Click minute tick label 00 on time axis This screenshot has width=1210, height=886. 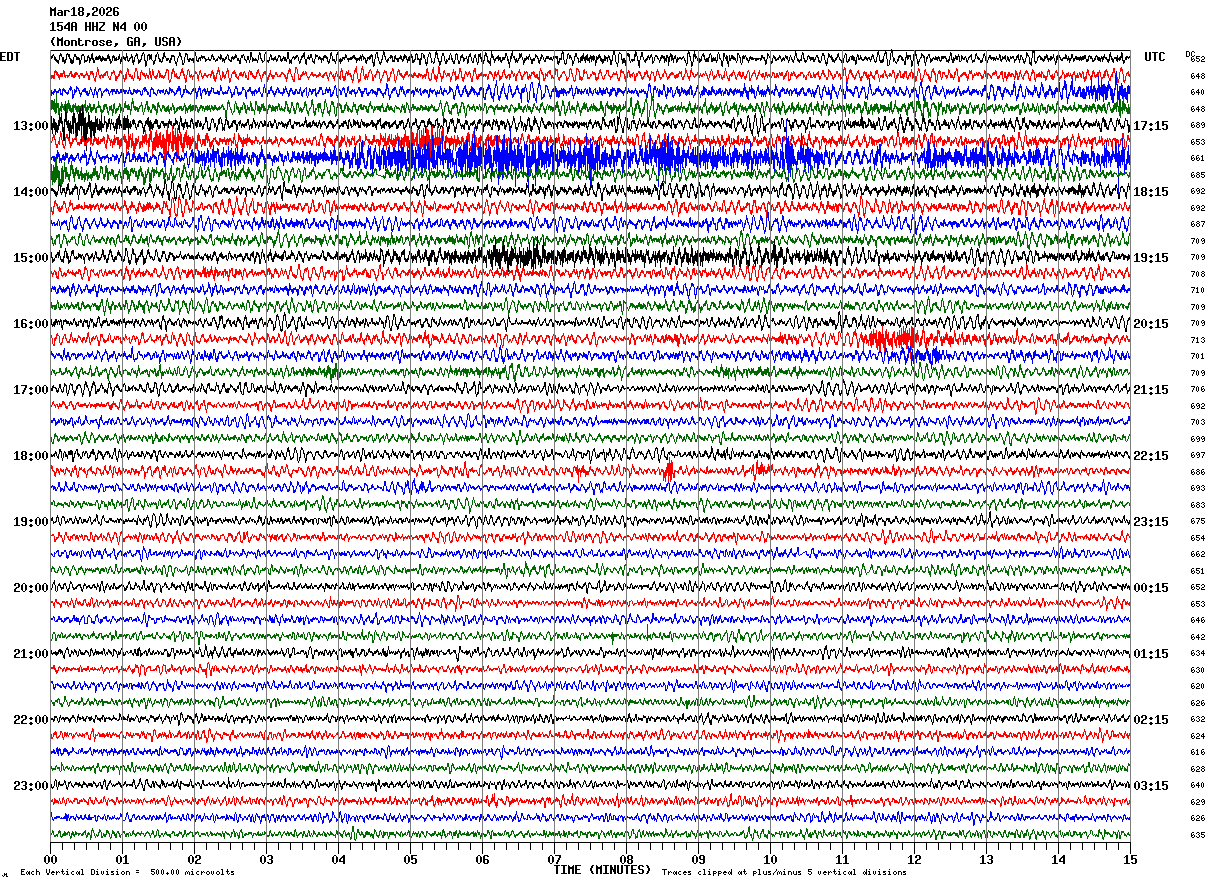tap(50, 859)
